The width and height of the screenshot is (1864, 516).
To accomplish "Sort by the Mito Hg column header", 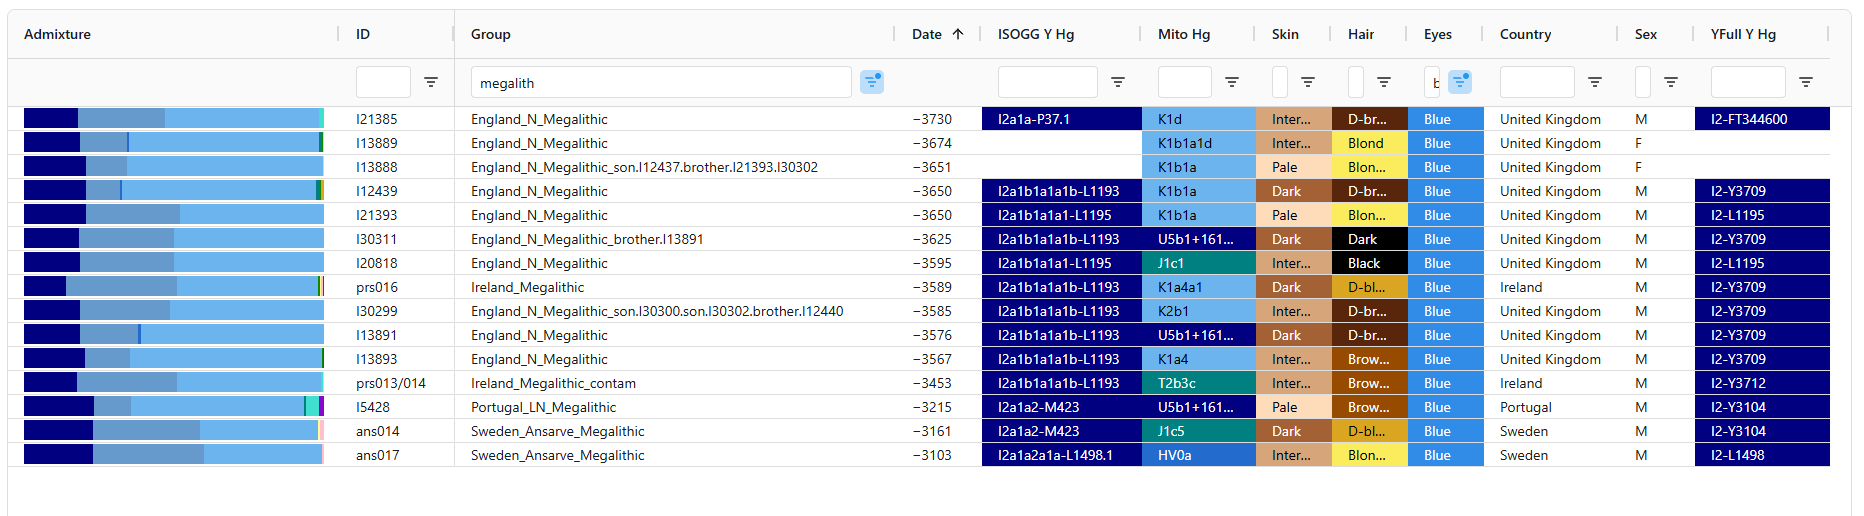I will coord(1184,34).
